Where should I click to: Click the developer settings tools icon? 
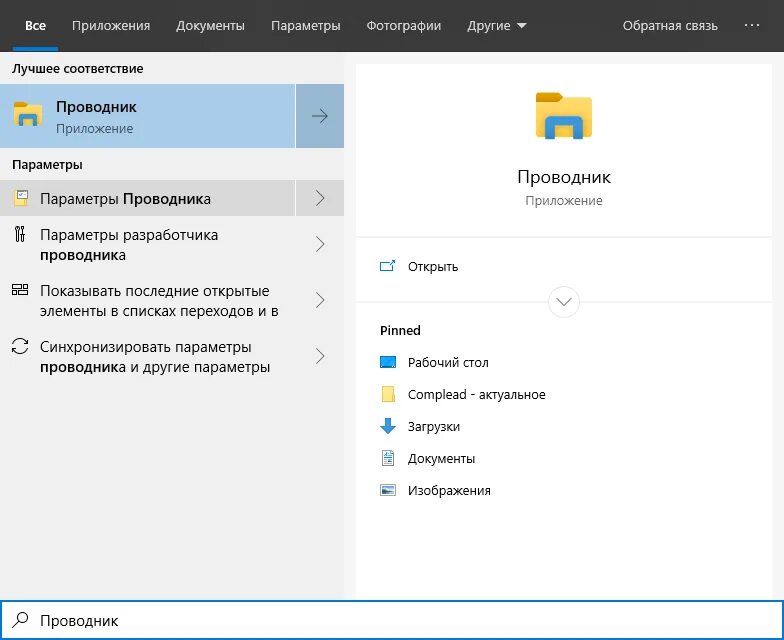coord(20,234)
